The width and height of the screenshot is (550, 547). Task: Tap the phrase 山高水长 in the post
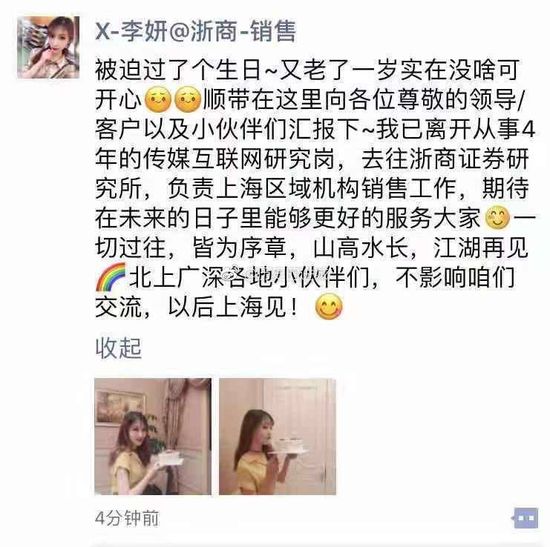pos(361,248)
